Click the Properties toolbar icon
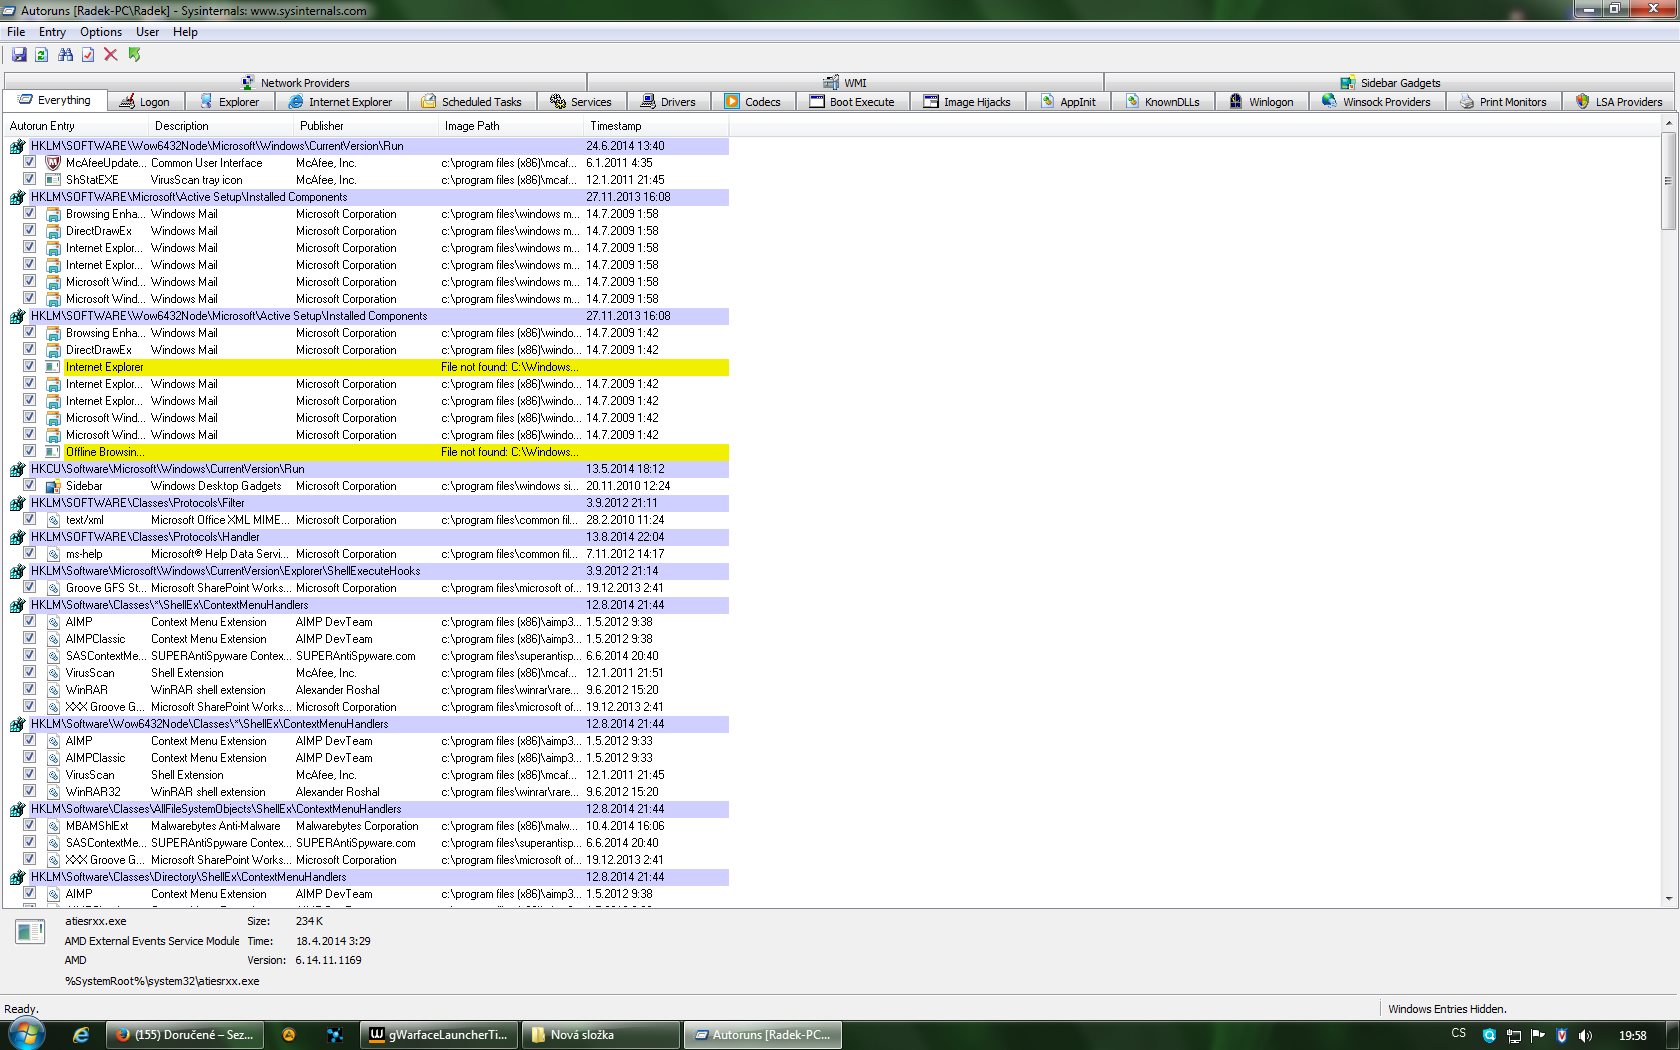The width and height of the screenshot is (1680, 1050). pyautogui.click(x=88, y=55)
